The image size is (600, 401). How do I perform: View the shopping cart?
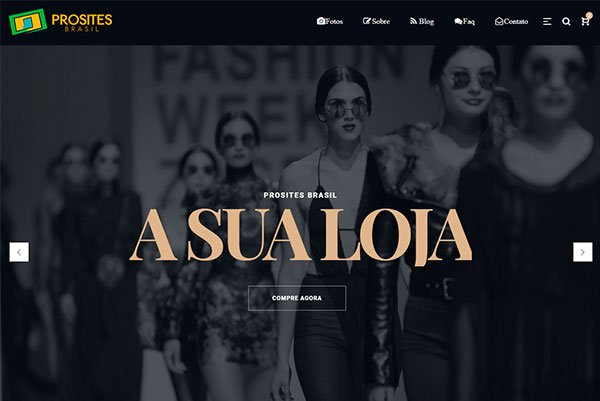(x=585, y=22)
